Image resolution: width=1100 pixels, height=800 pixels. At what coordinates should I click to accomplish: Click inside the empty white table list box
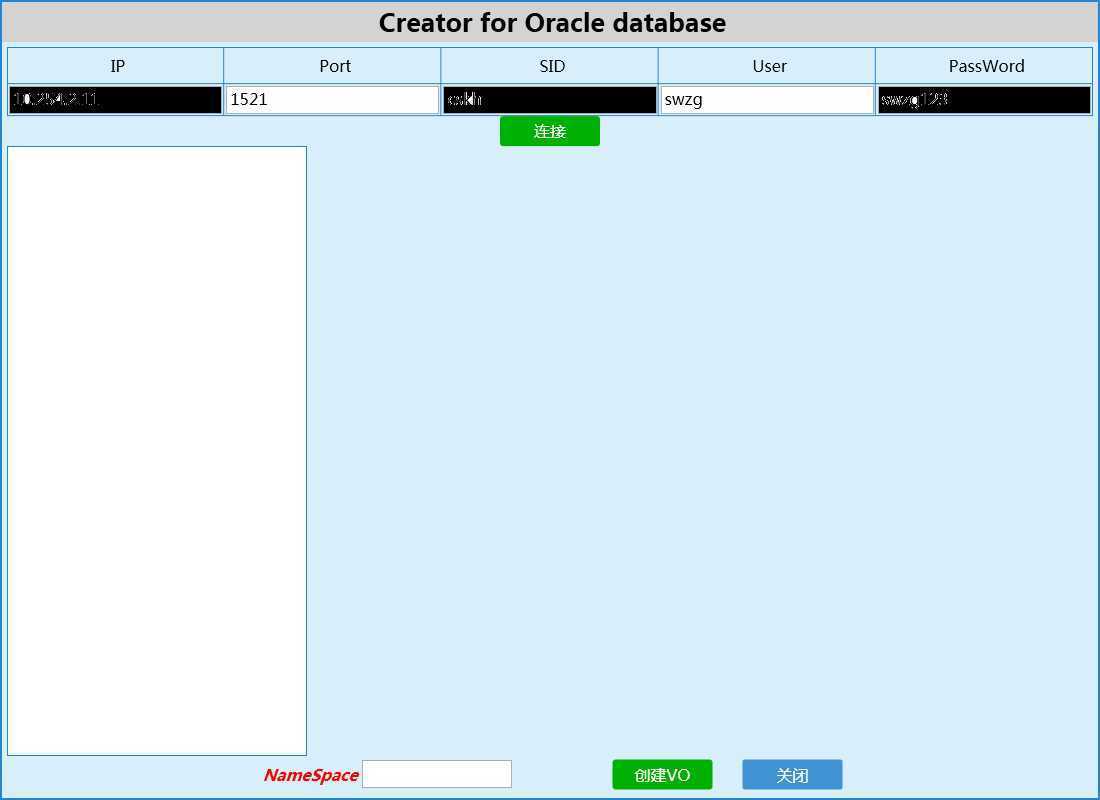click(157, 451)
